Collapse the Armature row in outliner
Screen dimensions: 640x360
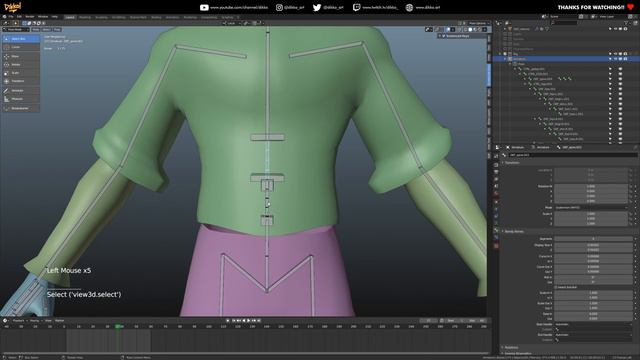(505, 59)
